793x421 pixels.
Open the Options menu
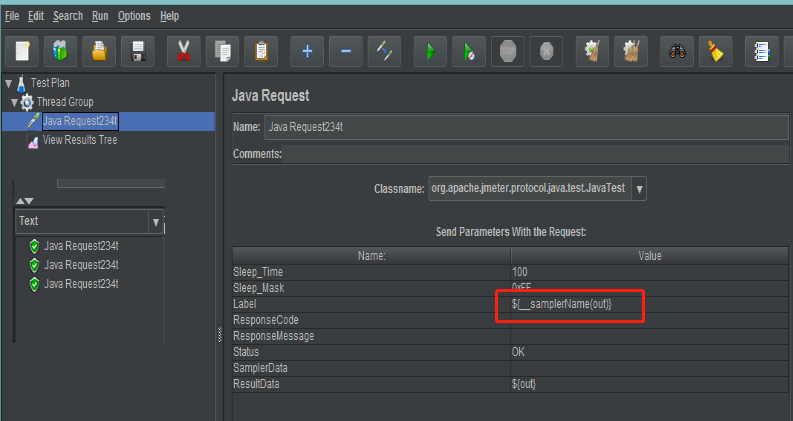[x=134, y=16]
